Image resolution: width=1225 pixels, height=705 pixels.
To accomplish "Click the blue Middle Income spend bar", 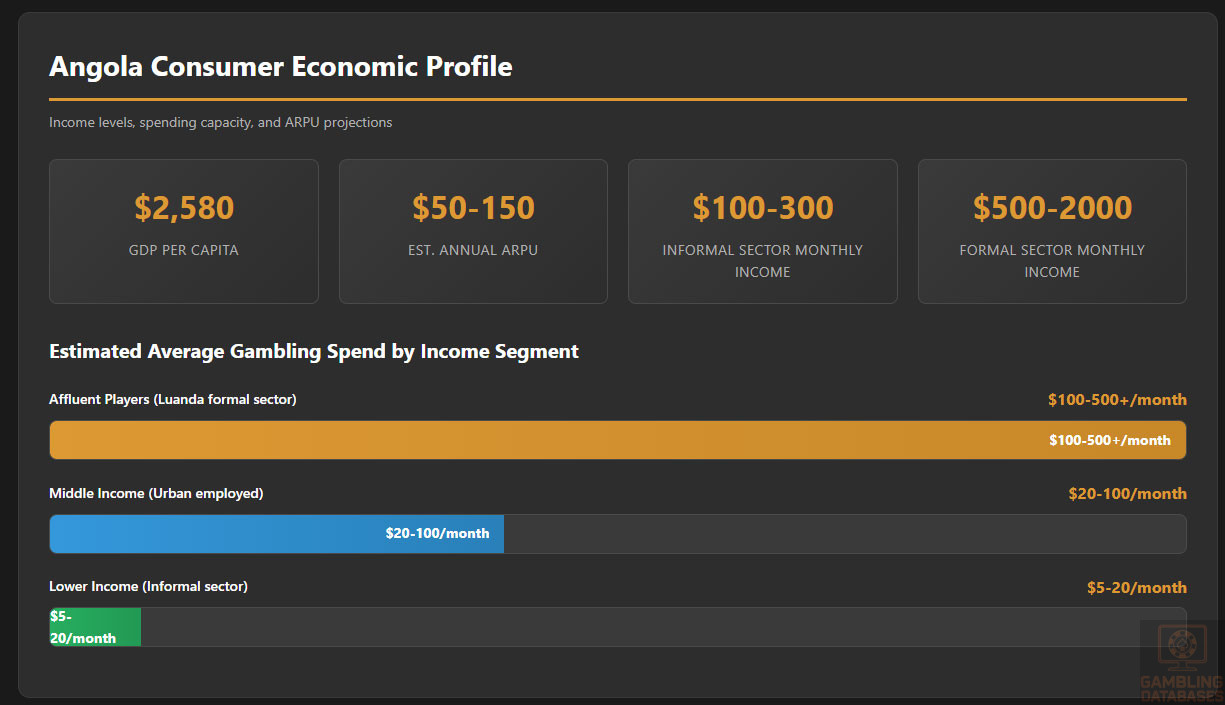I will pyautogui.click(x=276, y=534).
